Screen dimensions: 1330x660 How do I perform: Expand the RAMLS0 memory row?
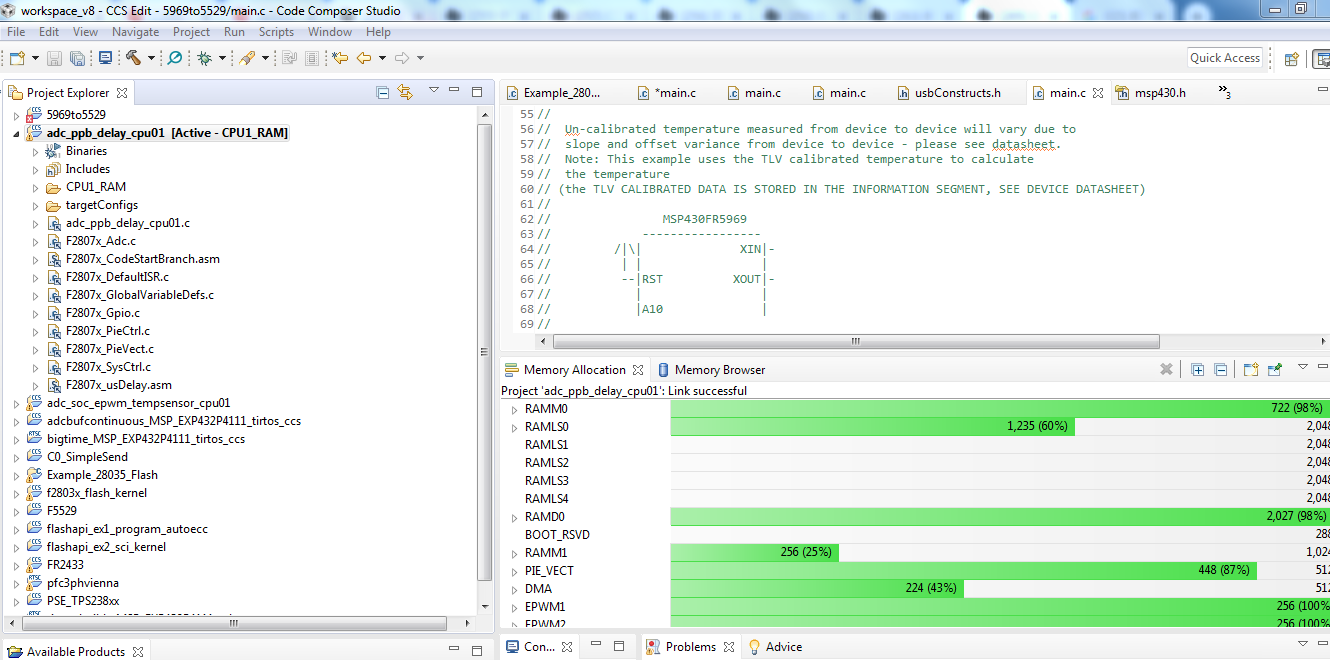pyautogui.click(x=514, y=427)
